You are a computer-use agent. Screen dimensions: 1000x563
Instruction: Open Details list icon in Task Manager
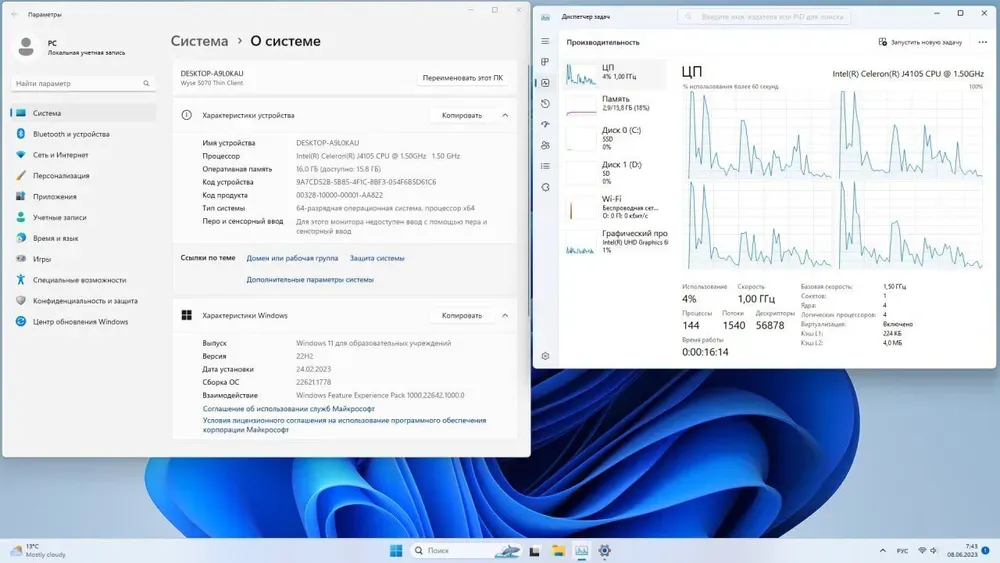coord(545,166)
